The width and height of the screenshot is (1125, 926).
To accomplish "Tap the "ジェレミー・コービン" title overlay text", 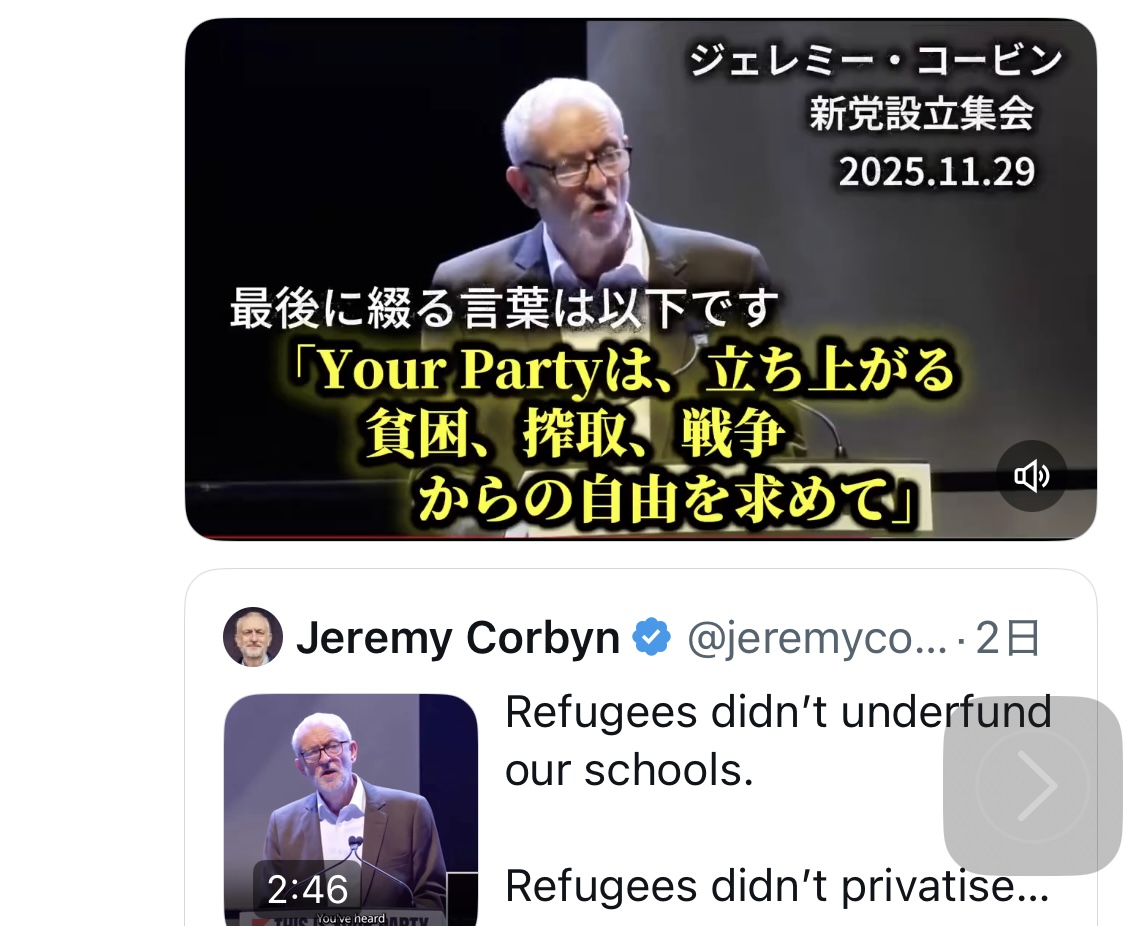I will pyautogui.click(x=874, y=62).
